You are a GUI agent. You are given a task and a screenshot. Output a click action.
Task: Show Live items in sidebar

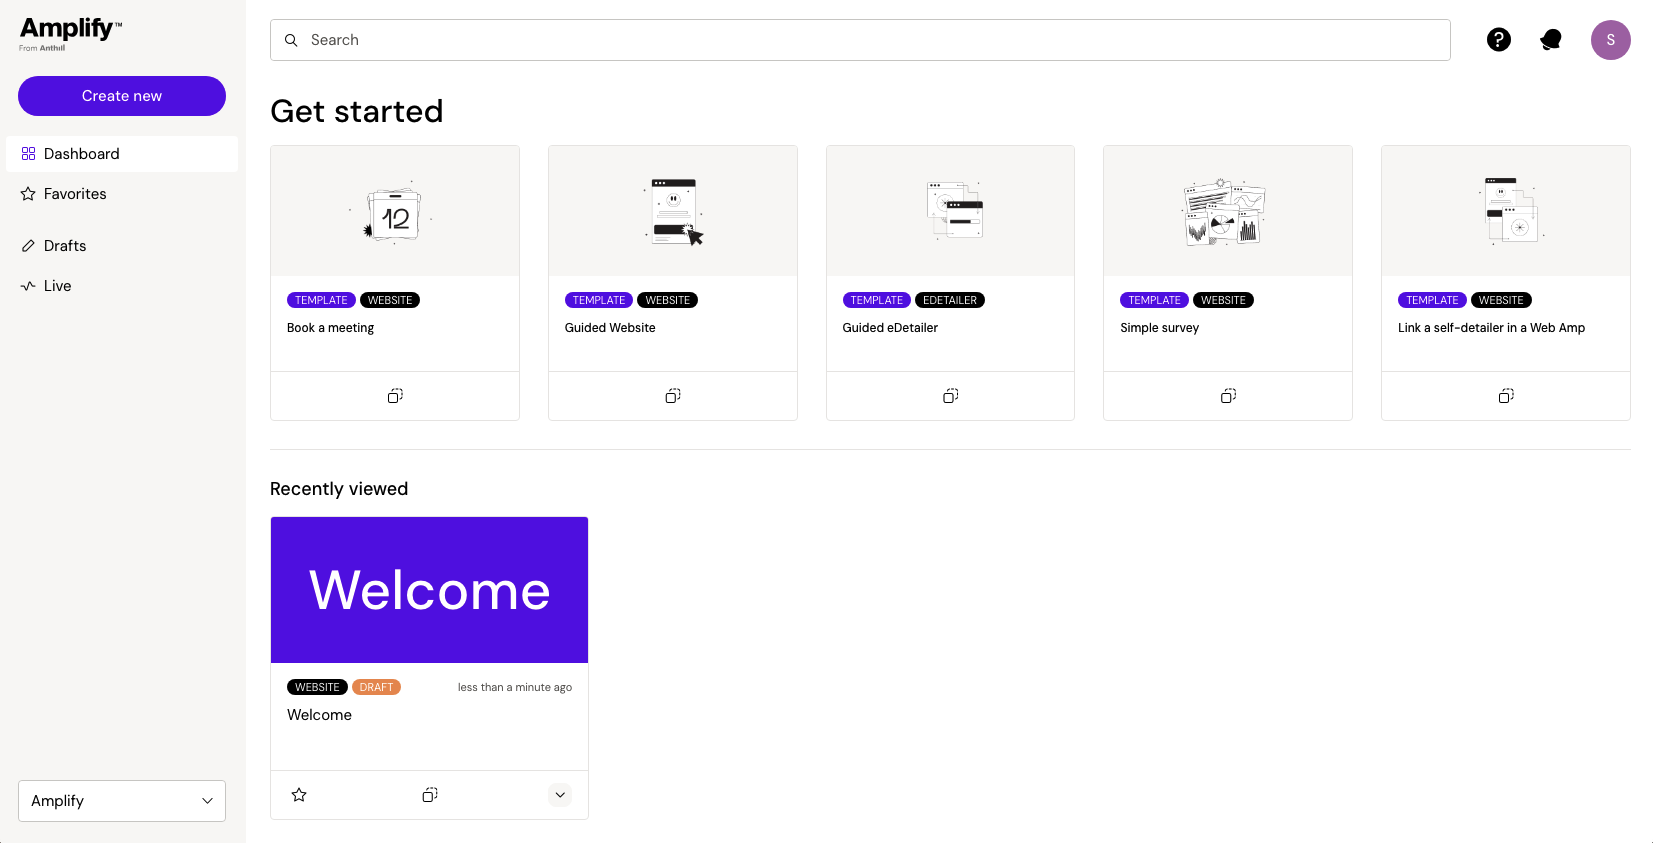[57, 286]
